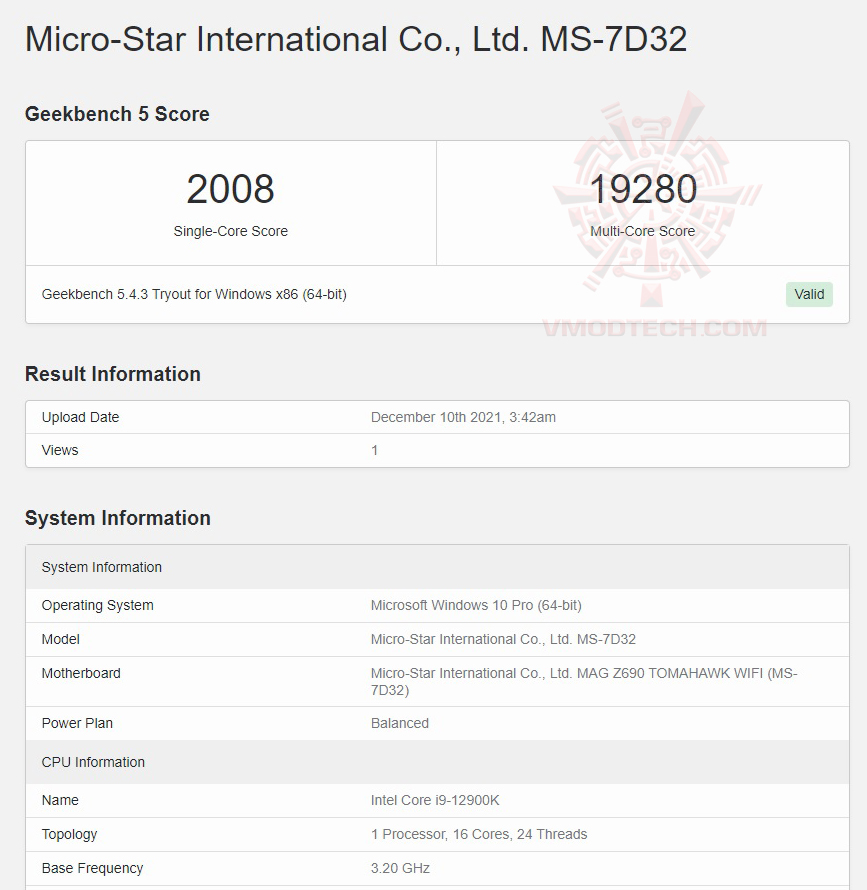Click the System Information table header row
Screen dimensions: 867x890
pyautogui.click(x=437, y=567)
